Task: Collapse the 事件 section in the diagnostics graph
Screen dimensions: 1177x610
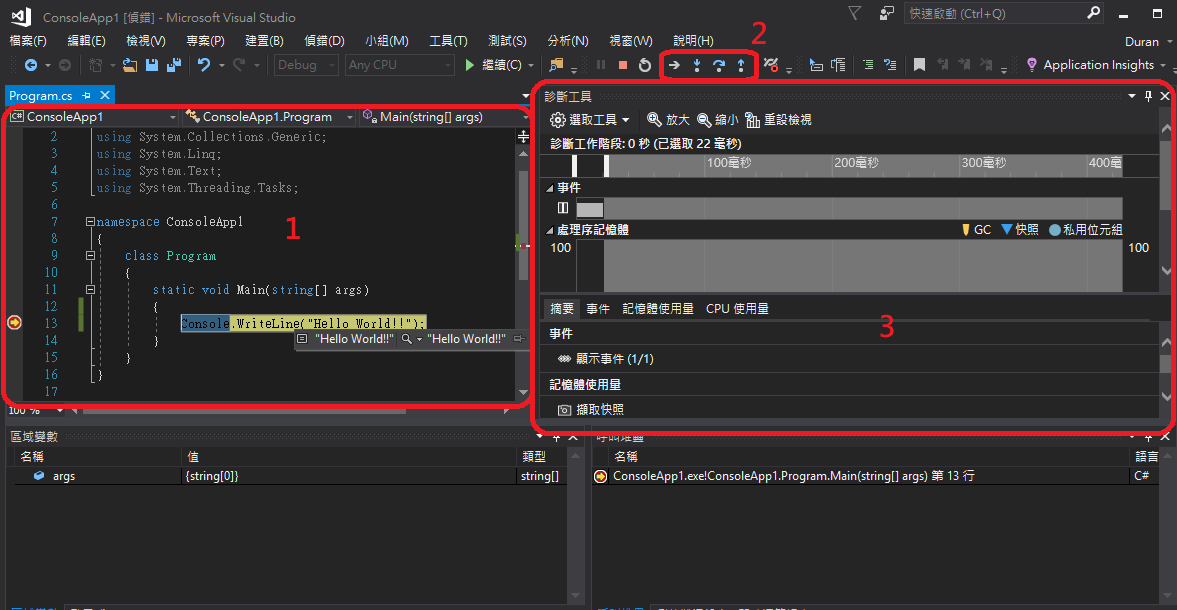Action: 549,188
